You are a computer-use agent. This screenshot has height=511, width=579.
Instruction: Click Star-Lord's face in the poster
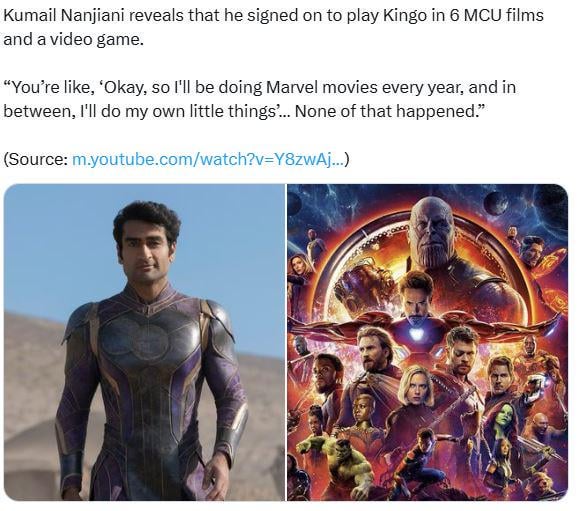coord(500,375)
